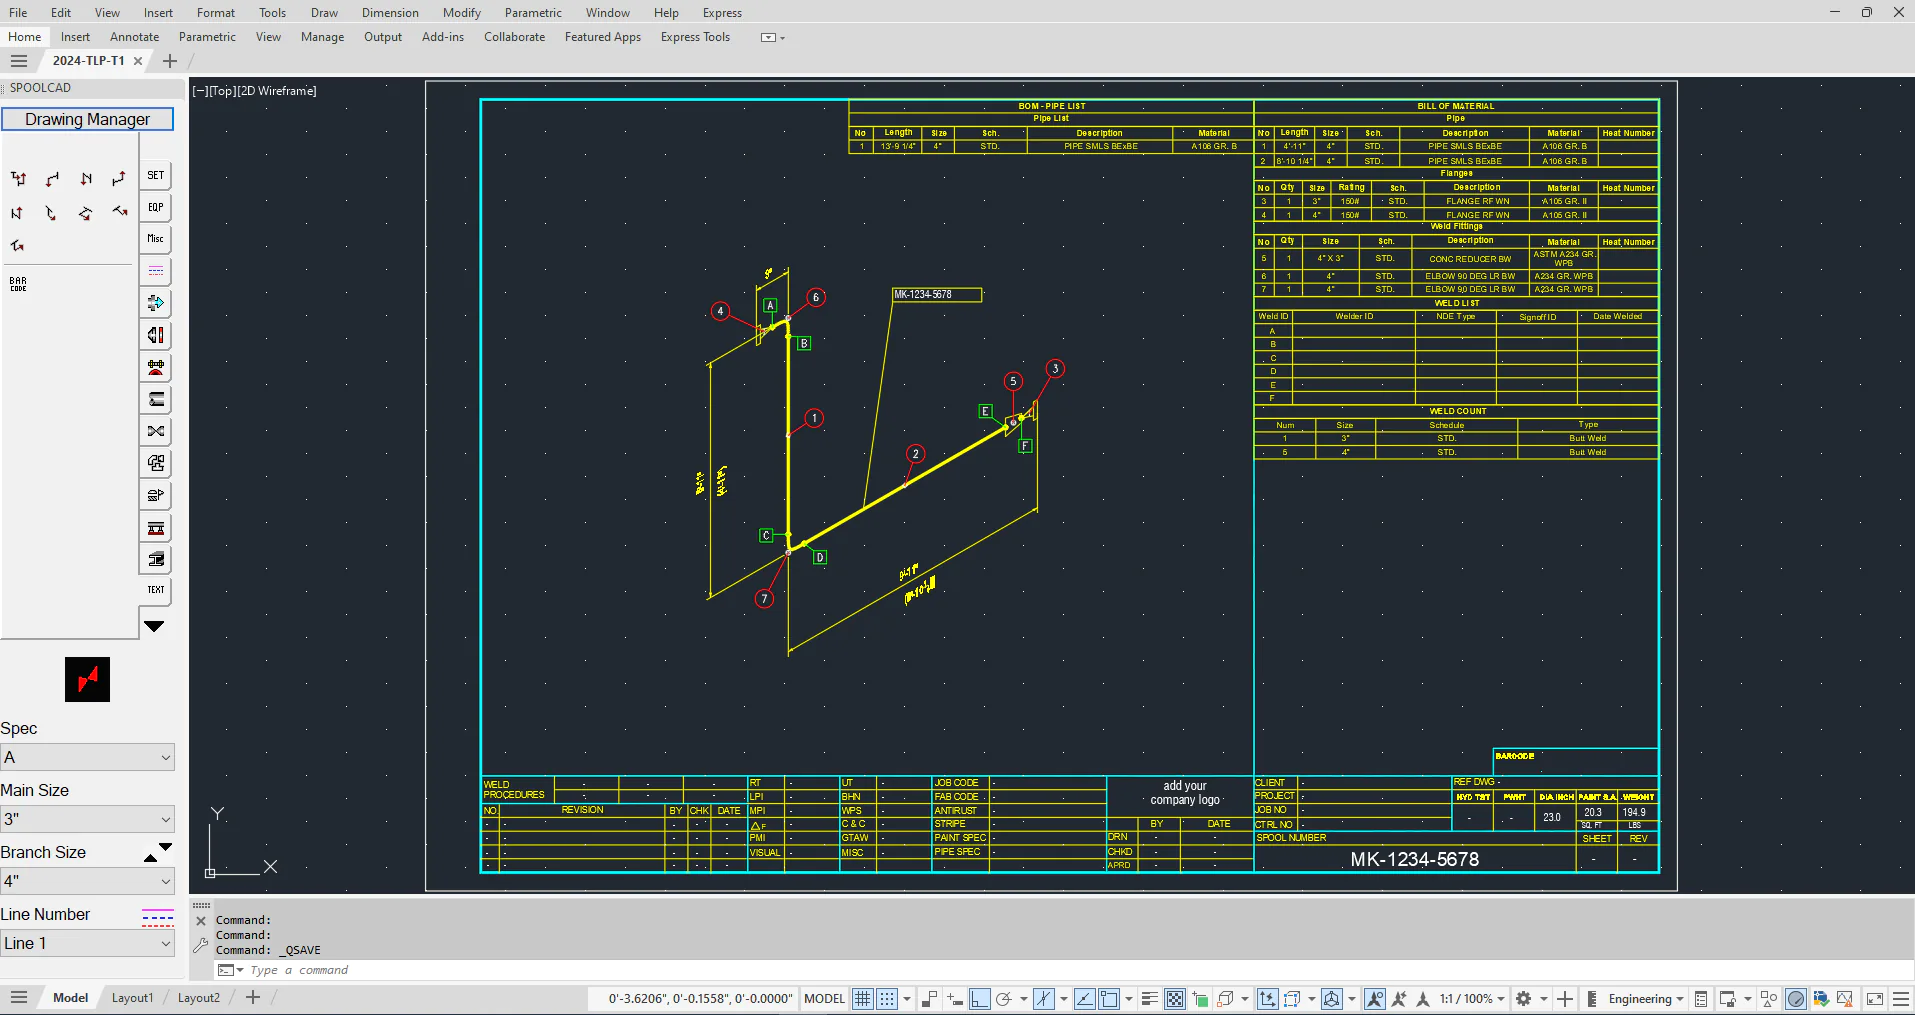This screenshot has height=1015, width=1915.
Task: Select the dashed line-number tab icon
Action: pyautogui.click(x=156, y=271)
